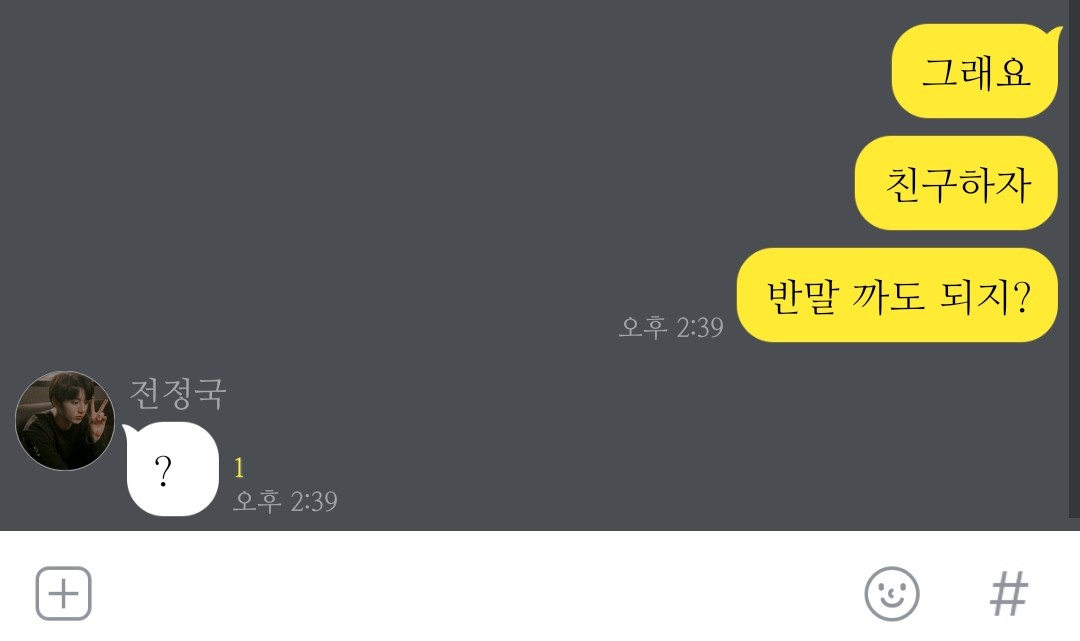Click the pointed tail of the white reply bubble
Screen dimensions: 1080x641
click(129, 430)
